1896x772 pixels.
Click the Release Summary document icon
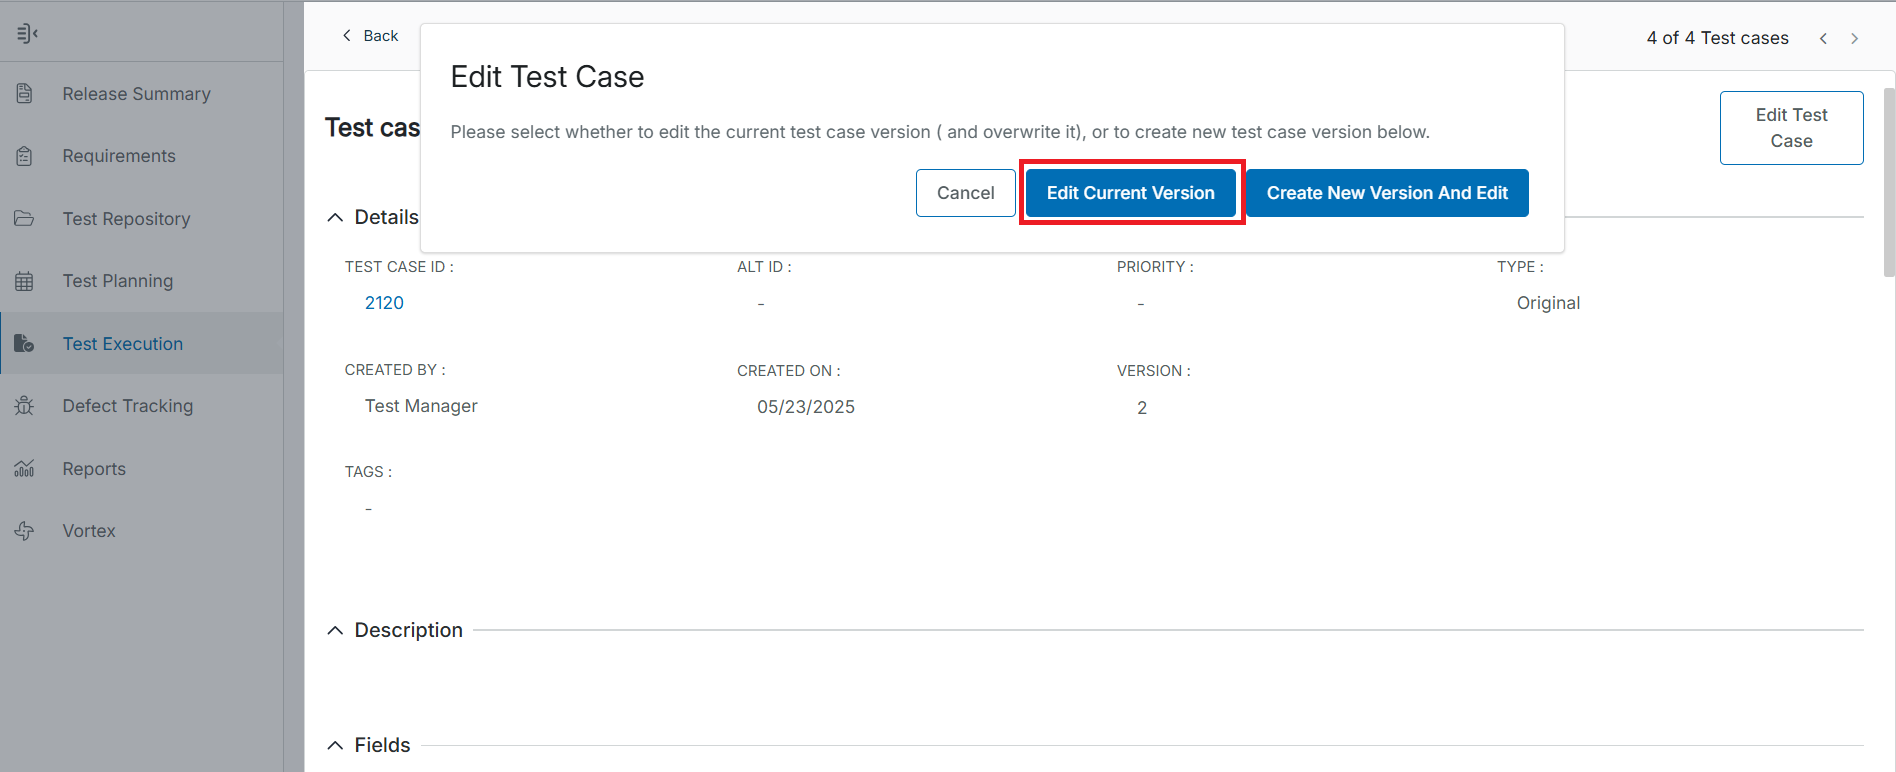coord(25,94)
